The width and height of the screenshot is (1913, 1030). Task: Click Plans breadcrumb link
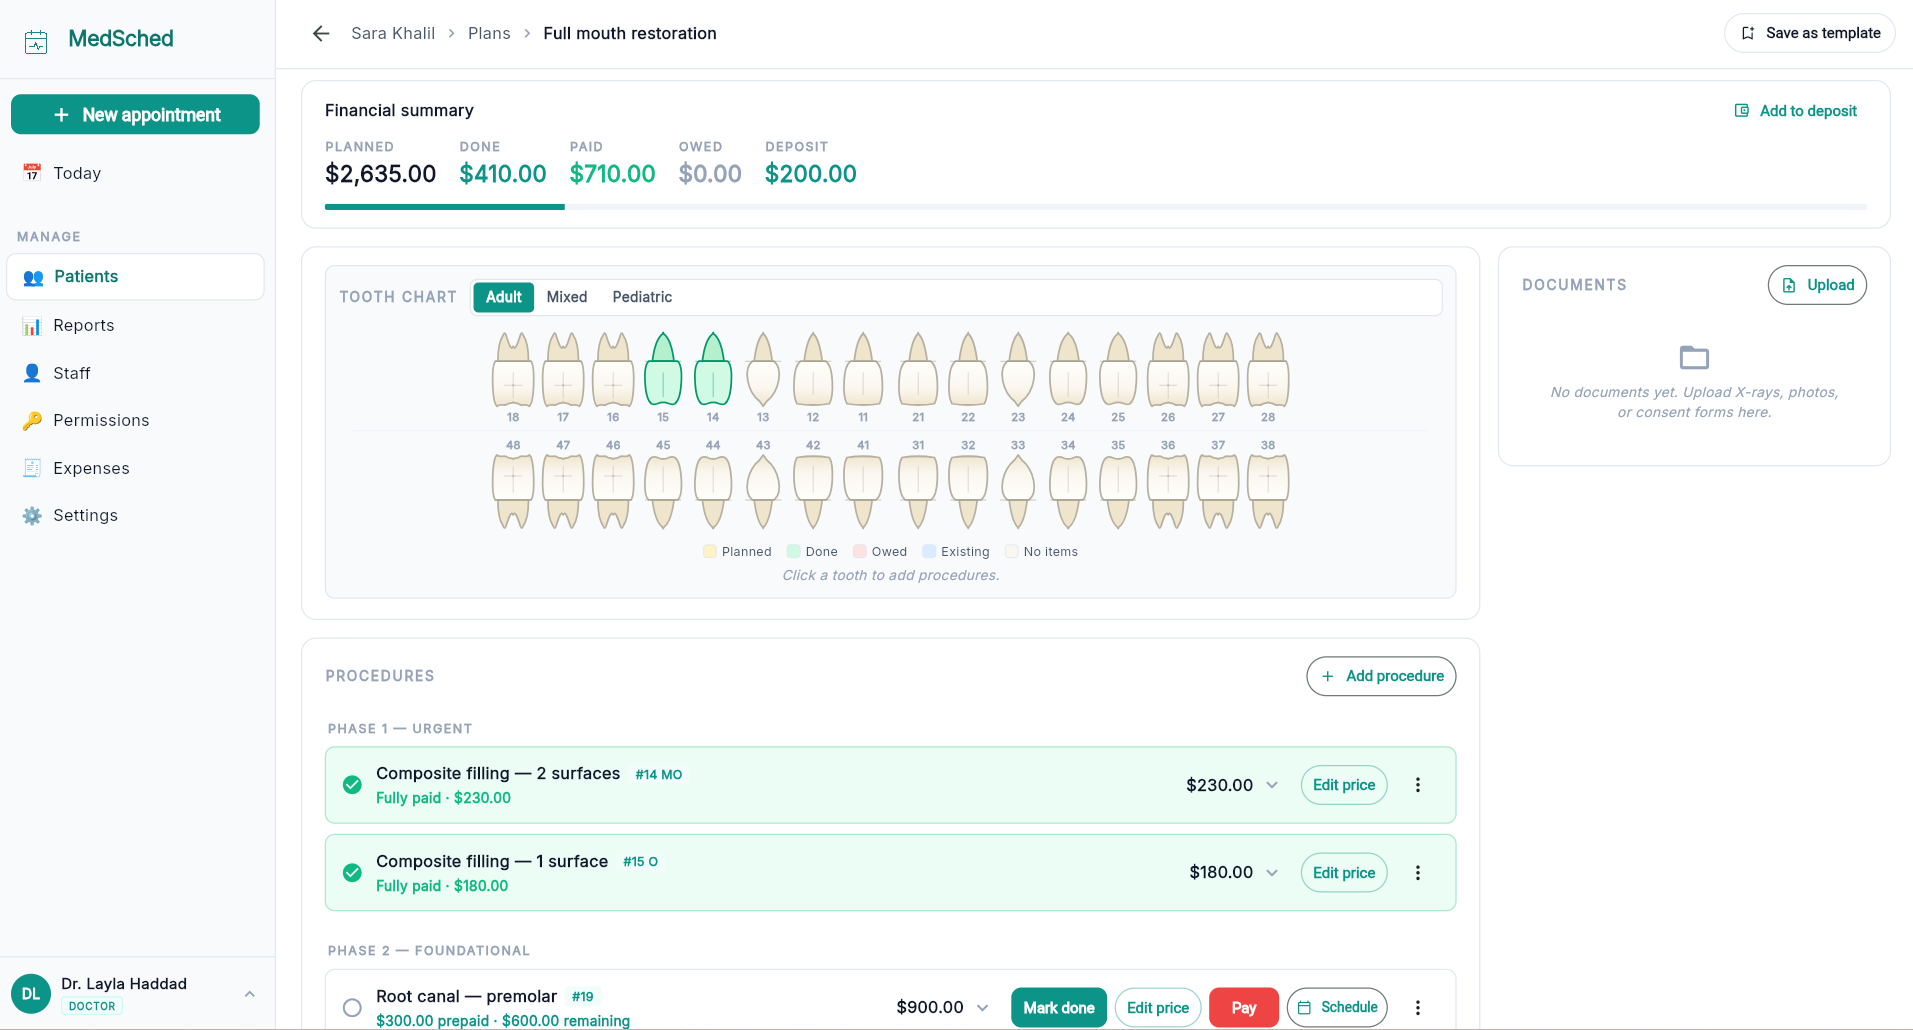tap(489, 34)
